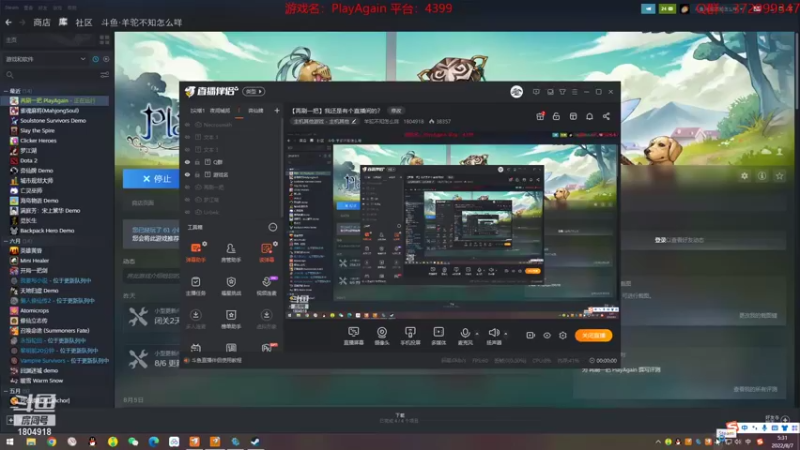Open the 商店 tab in Steam
Screen dimensions: 800x450
(x=42, y=22)
